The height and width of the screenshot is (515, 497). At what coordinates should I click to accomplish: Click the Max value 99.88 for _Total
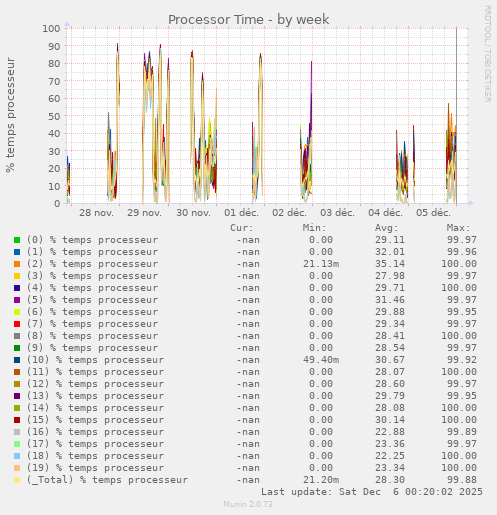(462, 480)
